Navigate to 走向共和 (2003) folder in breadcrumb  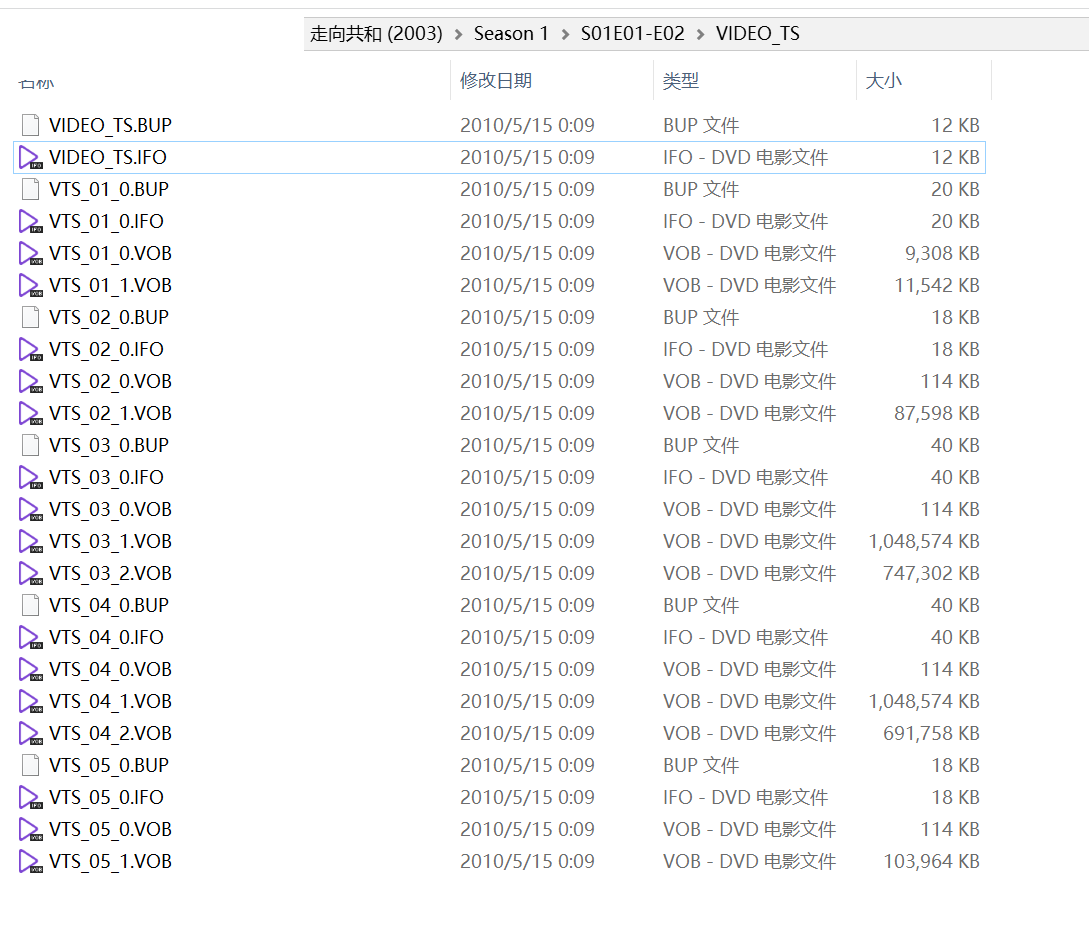376,33
